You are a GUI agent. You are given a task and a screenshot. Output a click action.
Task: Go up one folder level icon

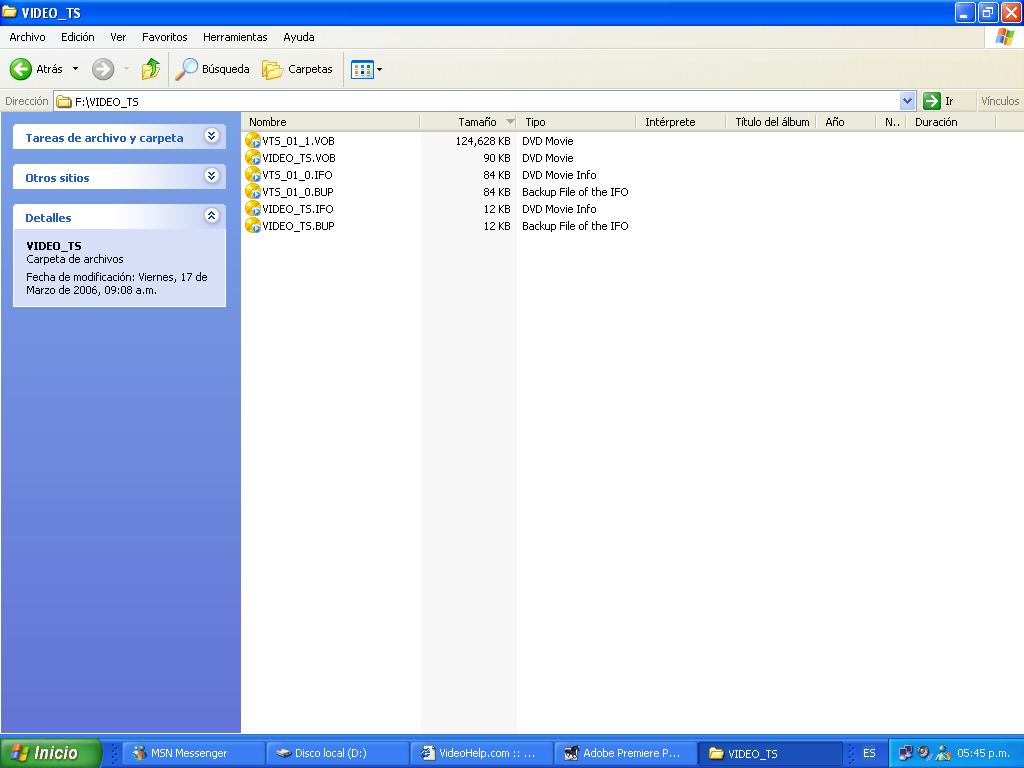click(151, 69)
